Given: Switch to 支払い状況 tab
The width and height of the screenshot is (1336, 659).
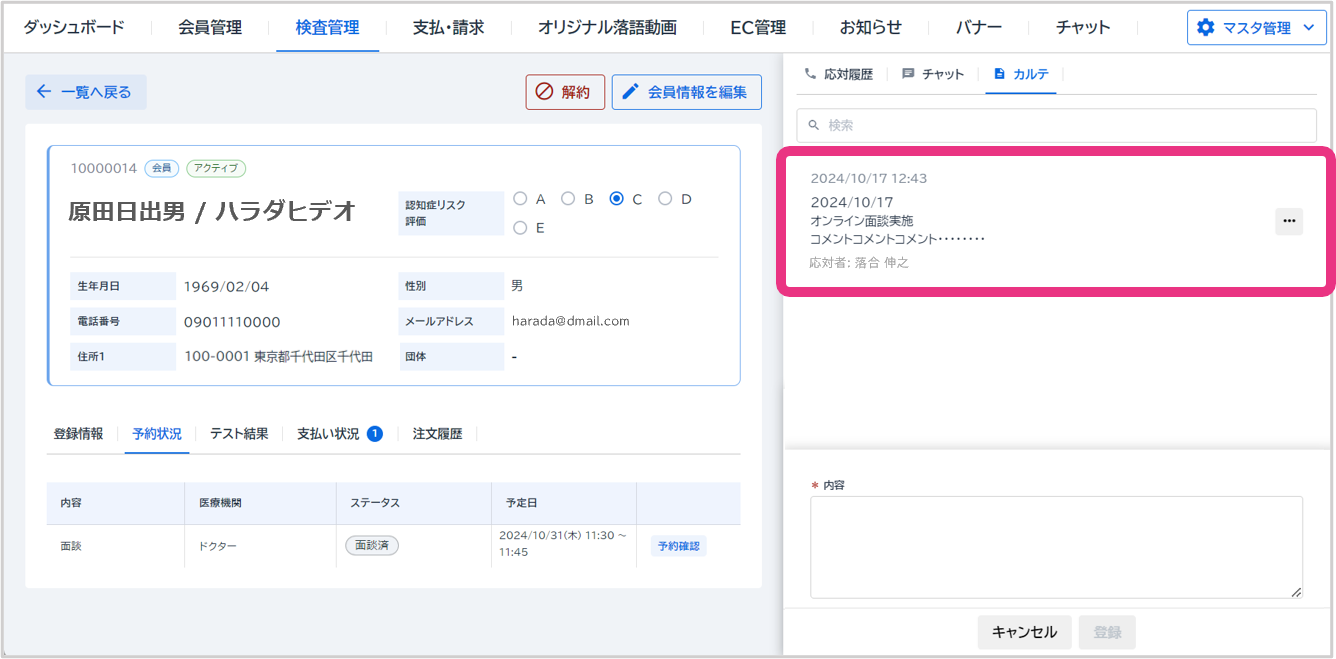Looking at the screenshot, I should tap(328, 434).
